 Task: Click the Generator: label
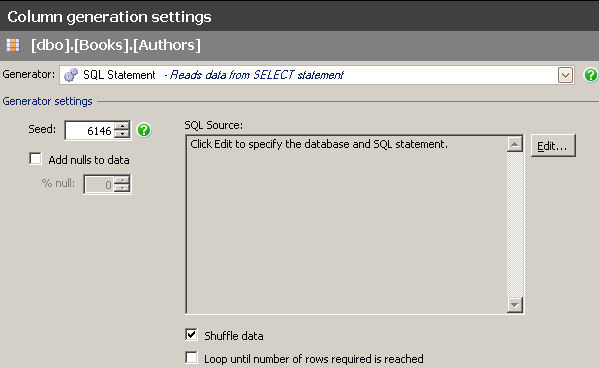pos(29,74)
